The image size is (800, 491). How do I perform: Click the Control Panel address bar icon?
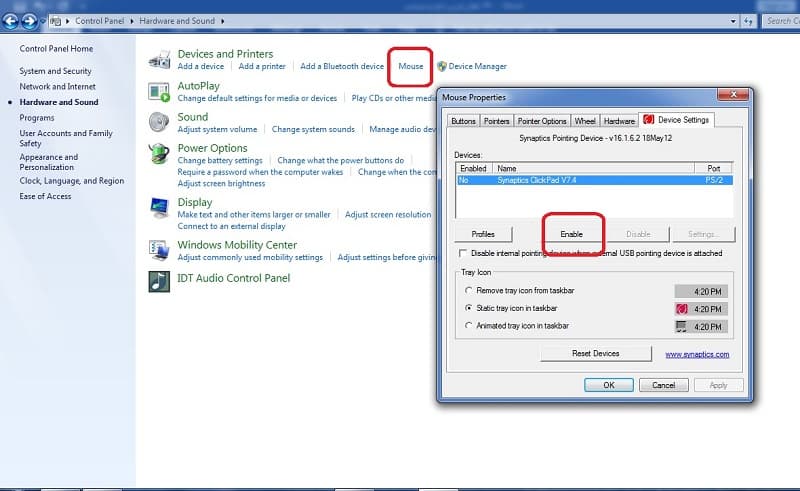(x=56, y=21)
